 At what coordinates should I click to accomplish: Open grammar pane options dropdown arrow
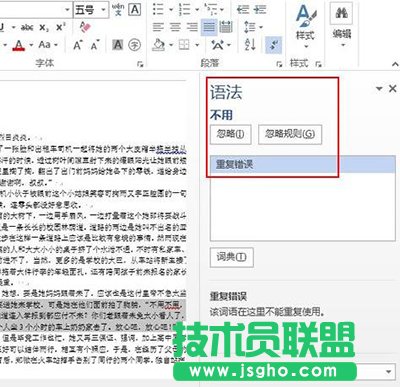pyautogui.click(x=379, y=88)
